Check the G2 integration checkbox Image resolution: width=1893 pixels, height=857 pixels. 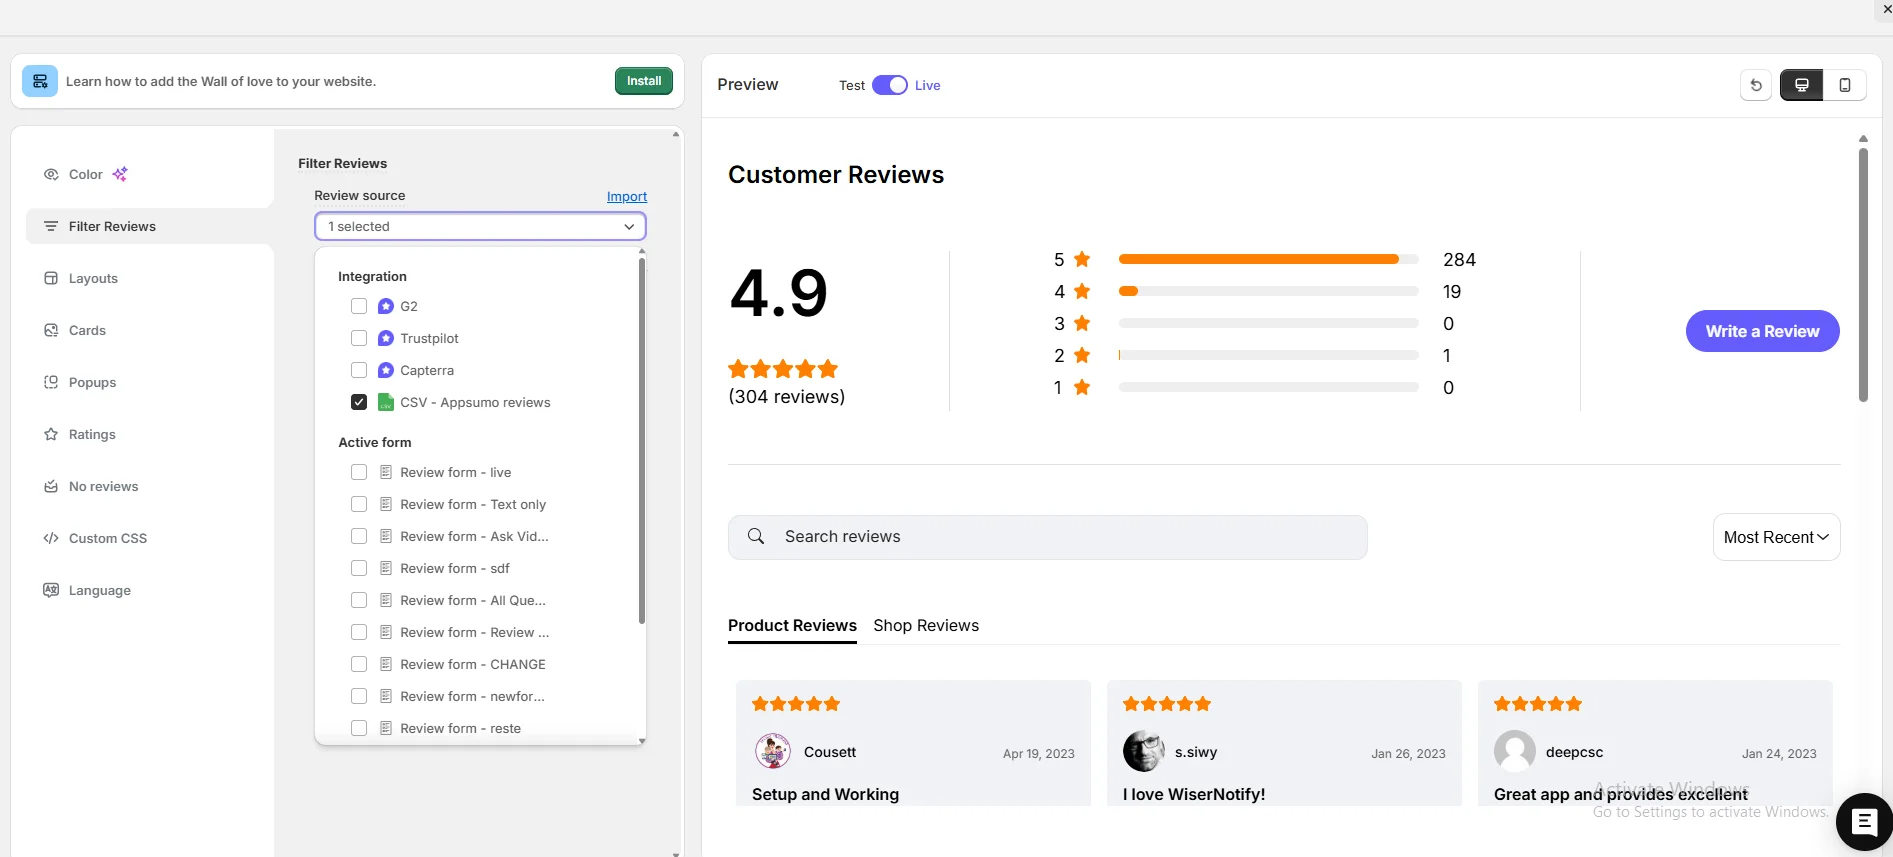point(359,306)
